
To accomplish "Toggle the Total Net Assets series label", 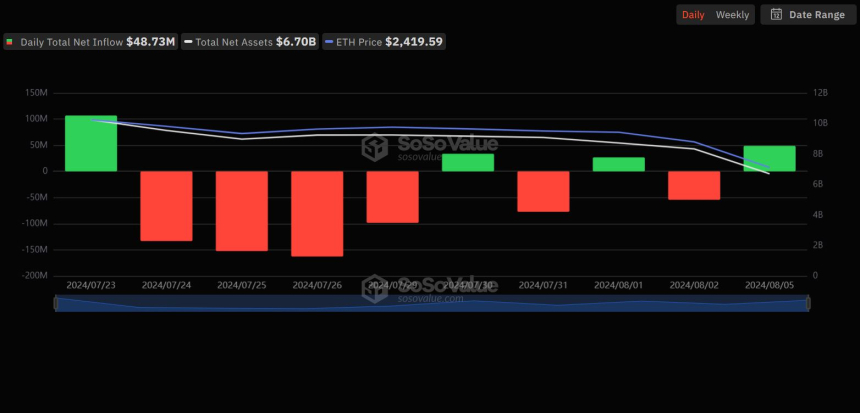I will pos(234,42).
